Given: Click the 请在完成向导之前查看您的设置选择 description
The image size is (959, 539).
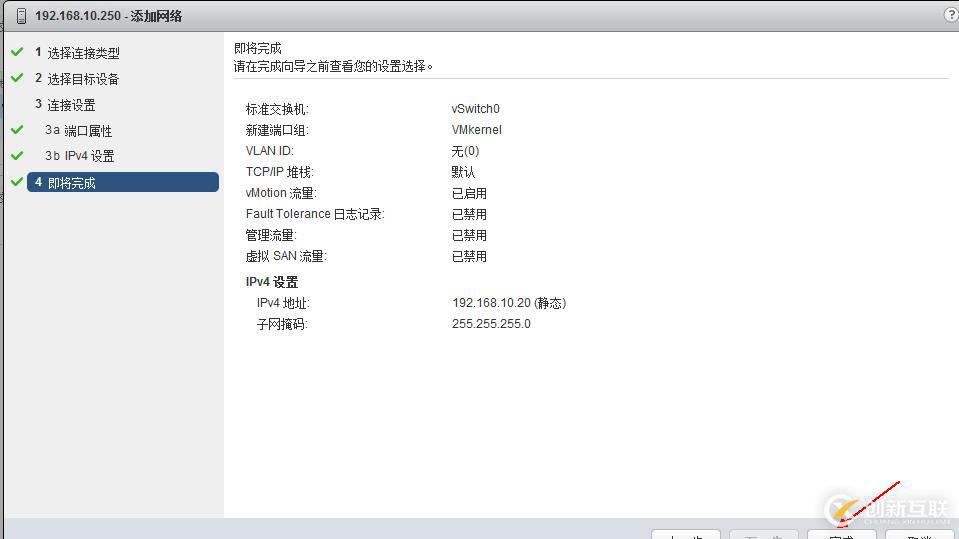Looking at the screenshot, I should pos(333,66).
